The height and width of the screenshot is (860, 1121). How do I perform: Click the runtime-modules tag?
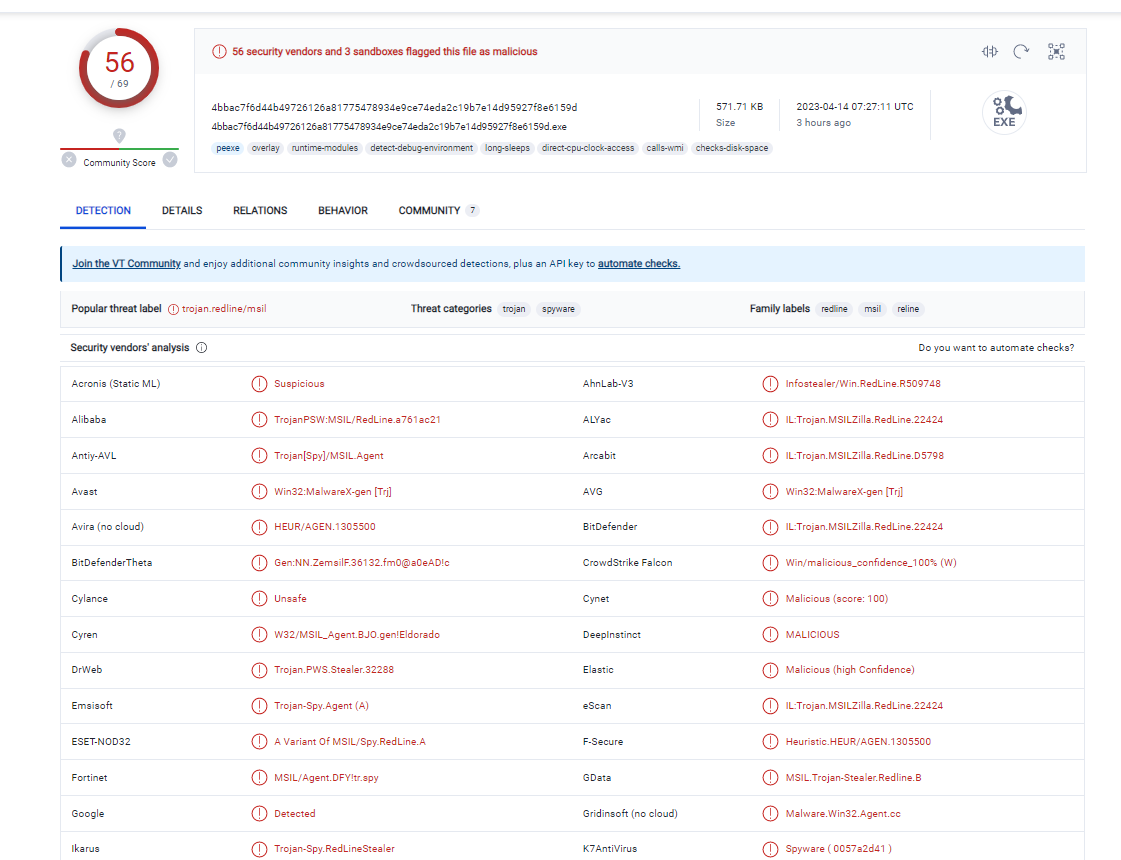pyautogui.click(x=325, y=148)
